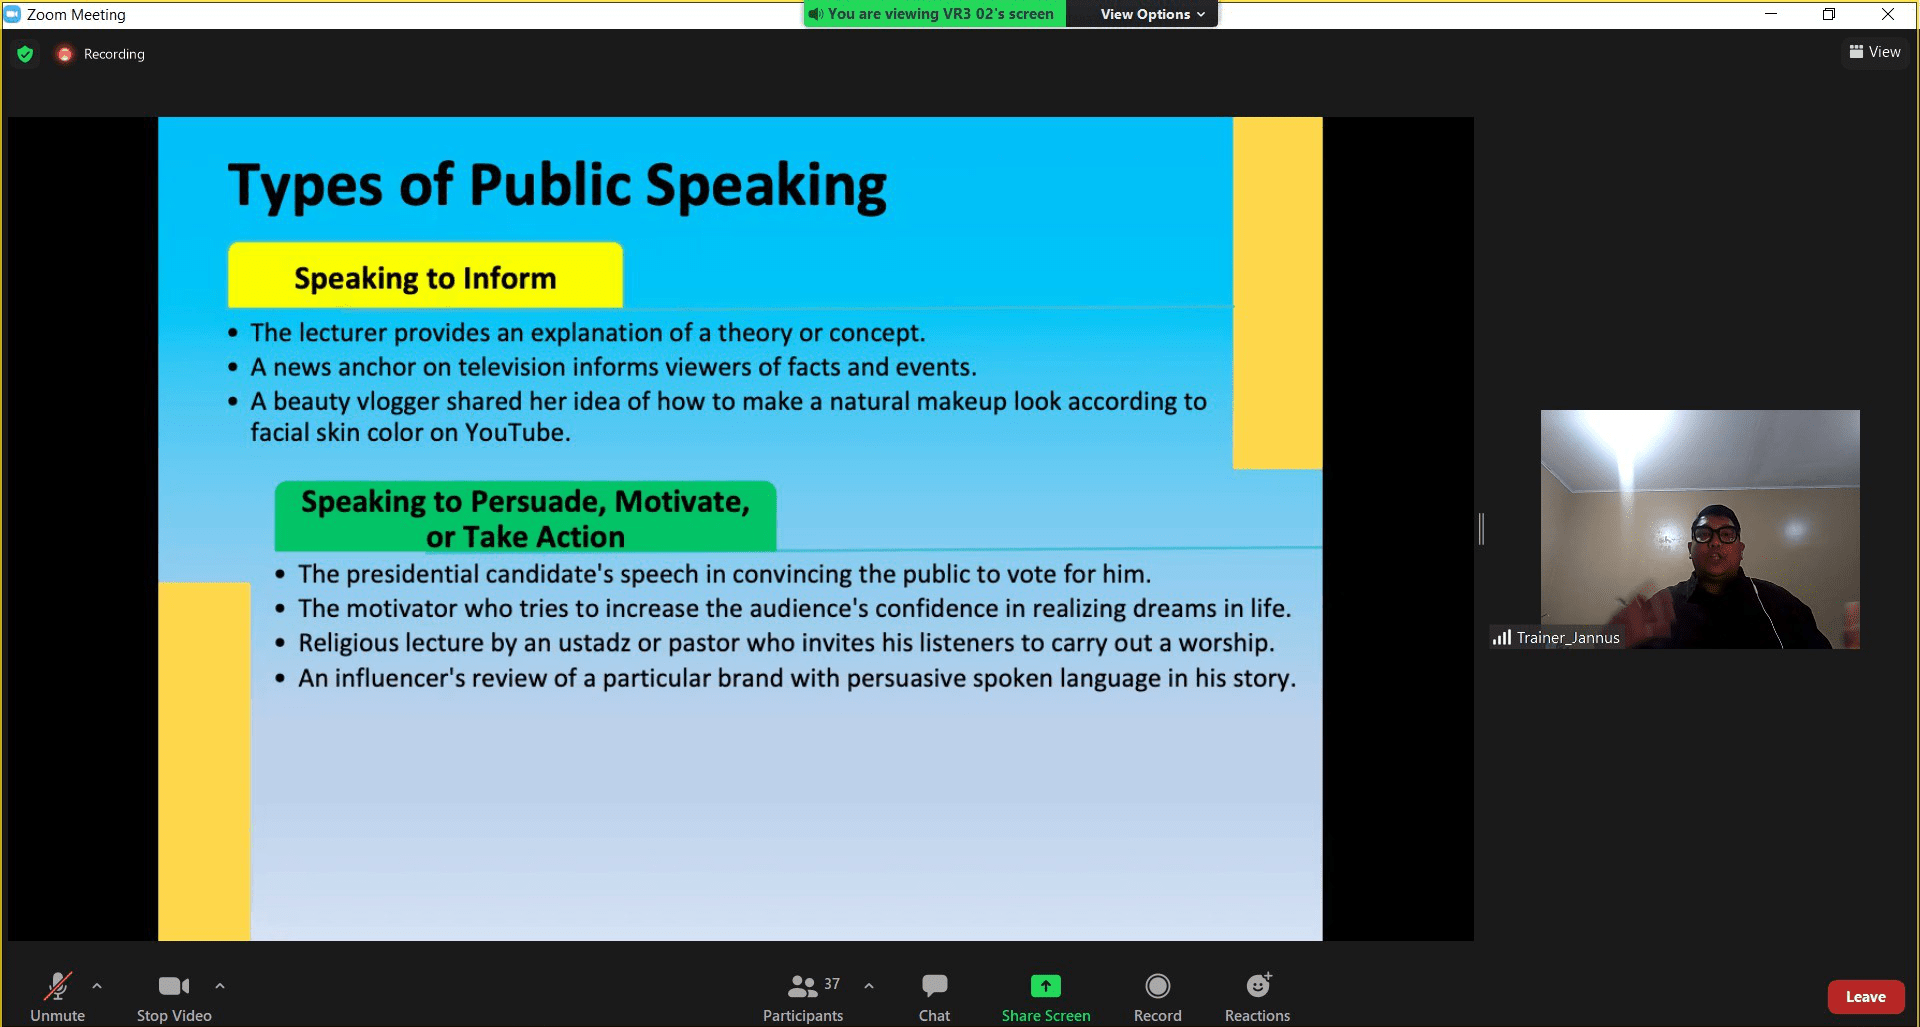Image resolution: width=1920 pixels, height=1027 pixels.
Task: Click the Zoom logo in the title bar
Action: tap(11, 13)
